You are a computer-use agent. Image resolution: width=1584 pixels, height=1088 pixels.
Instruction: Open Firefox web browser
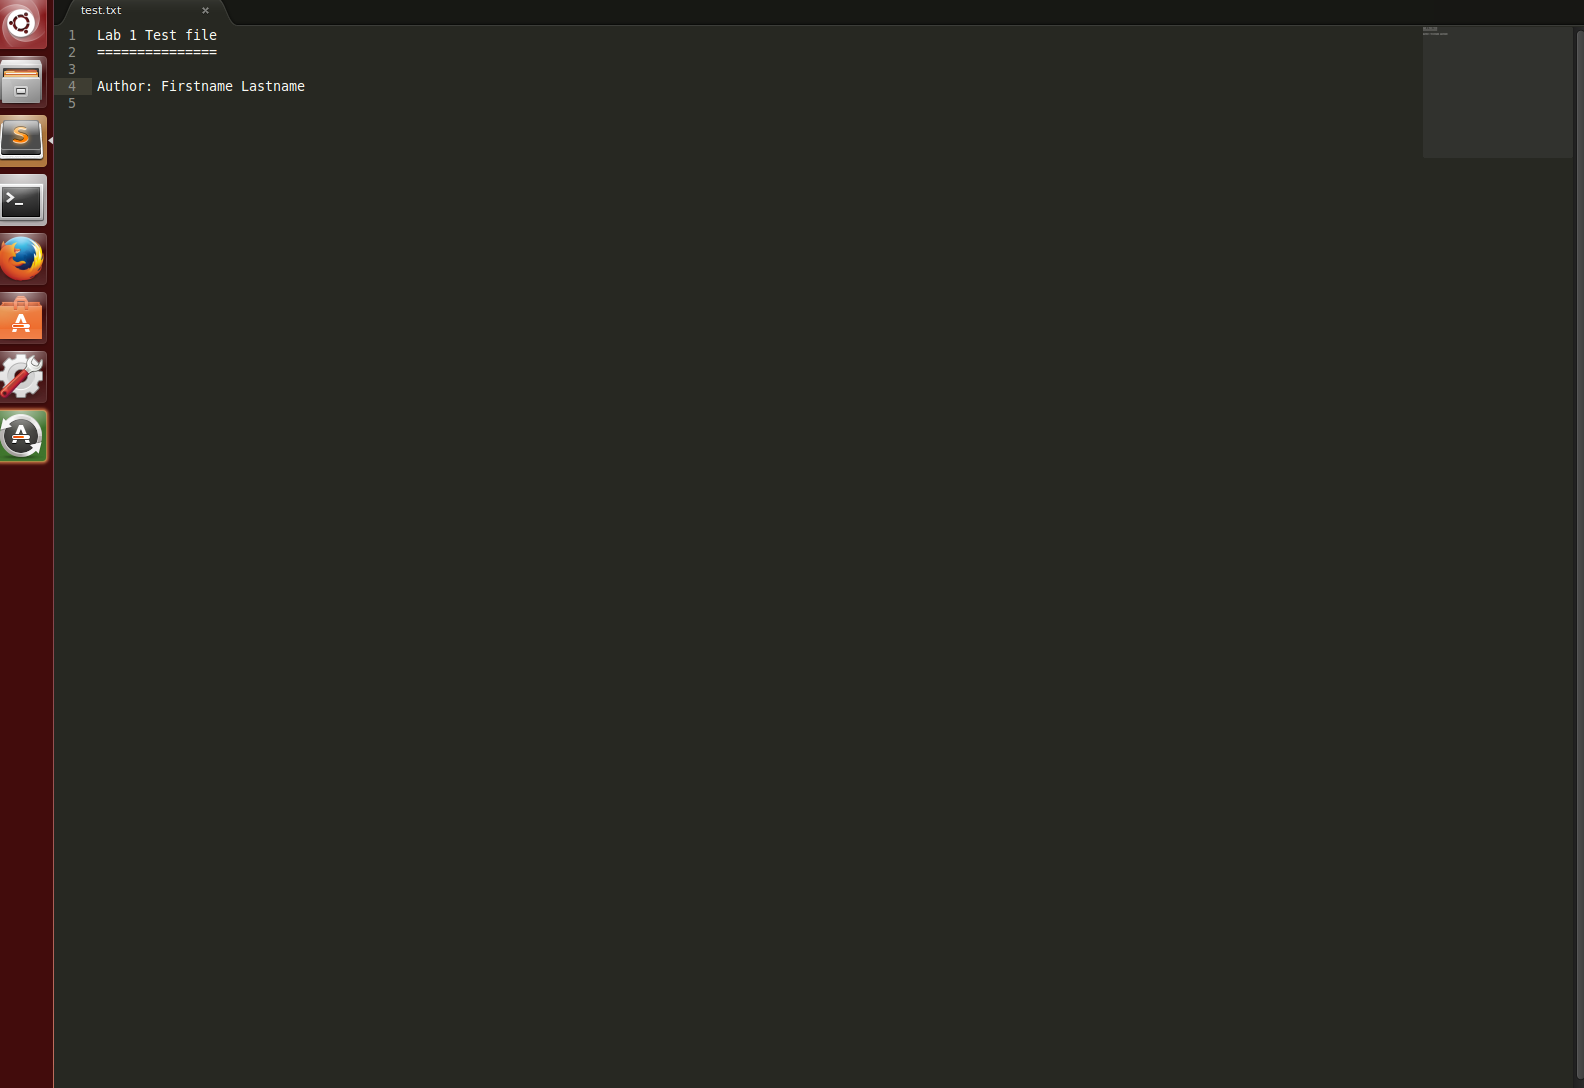(x=22, y=259)
